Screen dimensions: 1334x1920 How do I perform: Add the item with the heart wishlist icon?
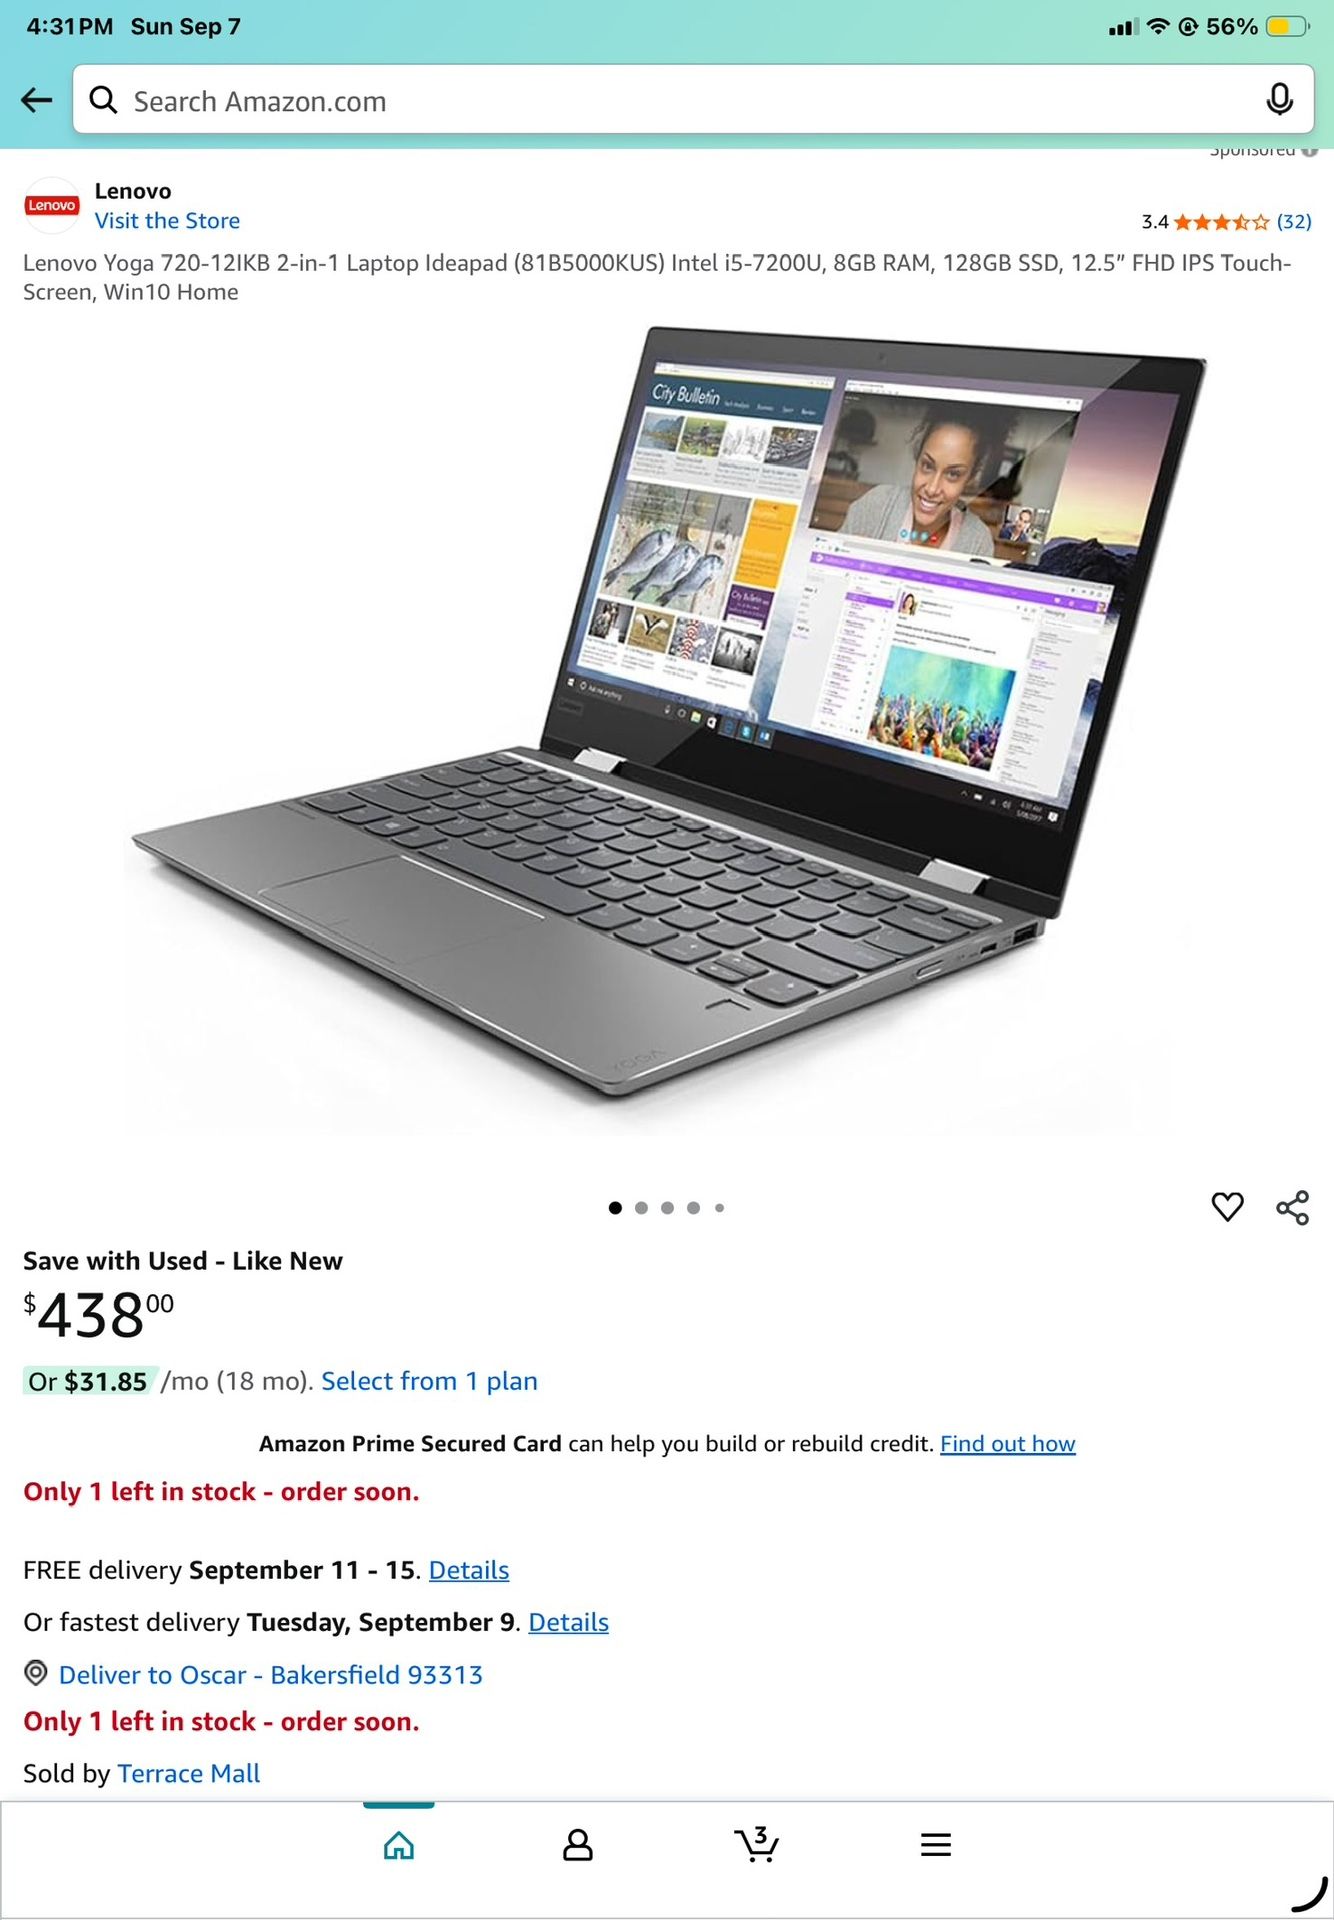[1227, 1207]
